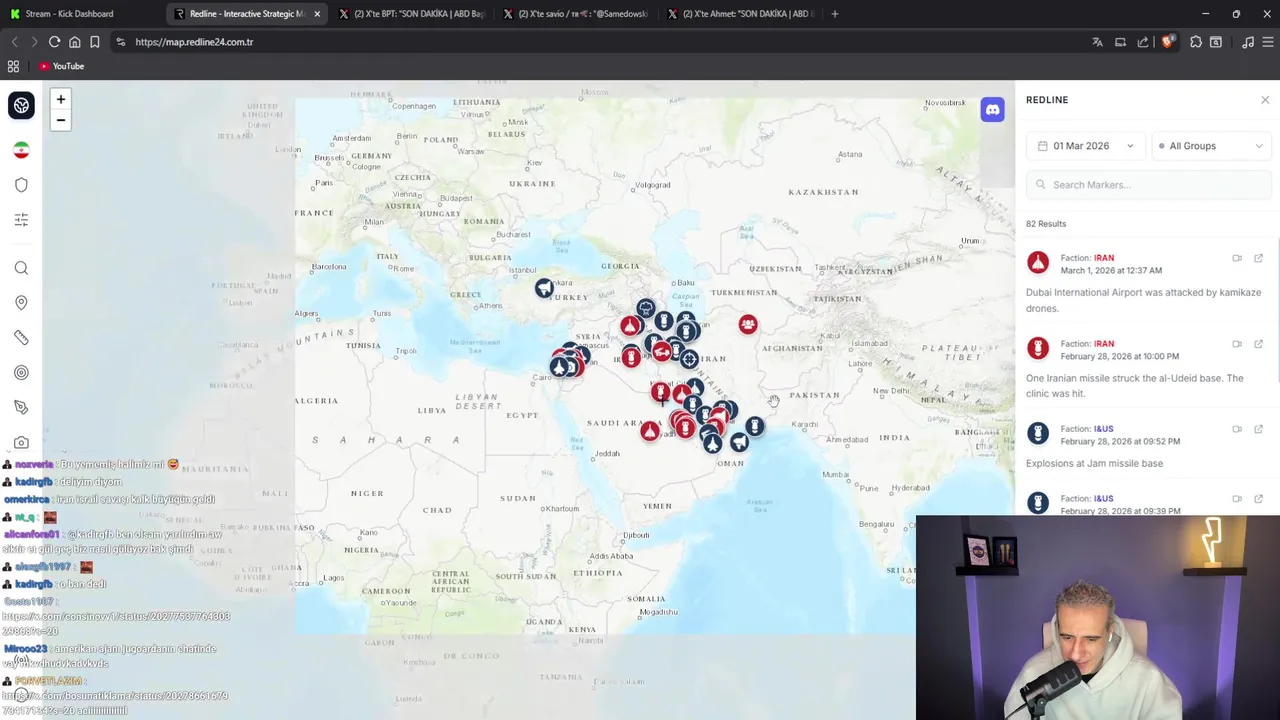Click the Redline logo in the sidebar
The width and height of the screenshot is (1280, 720).
tap(21, 105)
